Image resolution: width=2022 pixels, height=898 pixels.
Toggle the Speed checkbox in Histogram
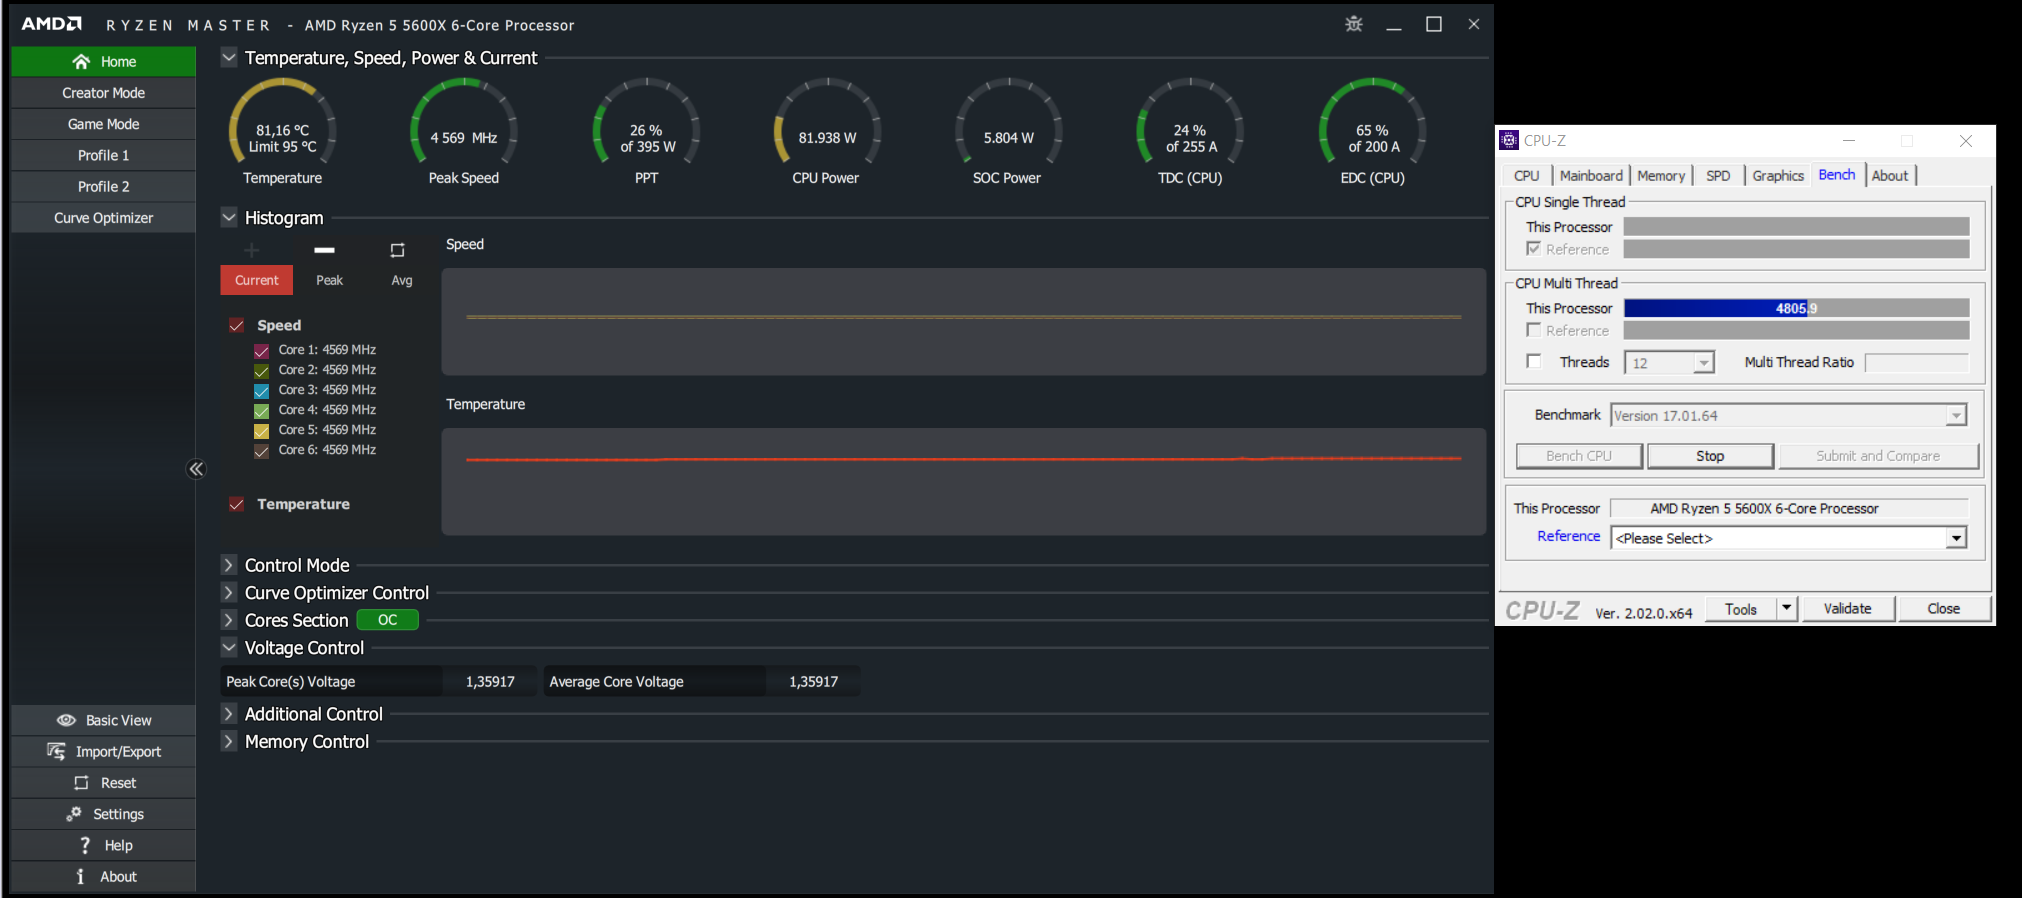(237, 325)
